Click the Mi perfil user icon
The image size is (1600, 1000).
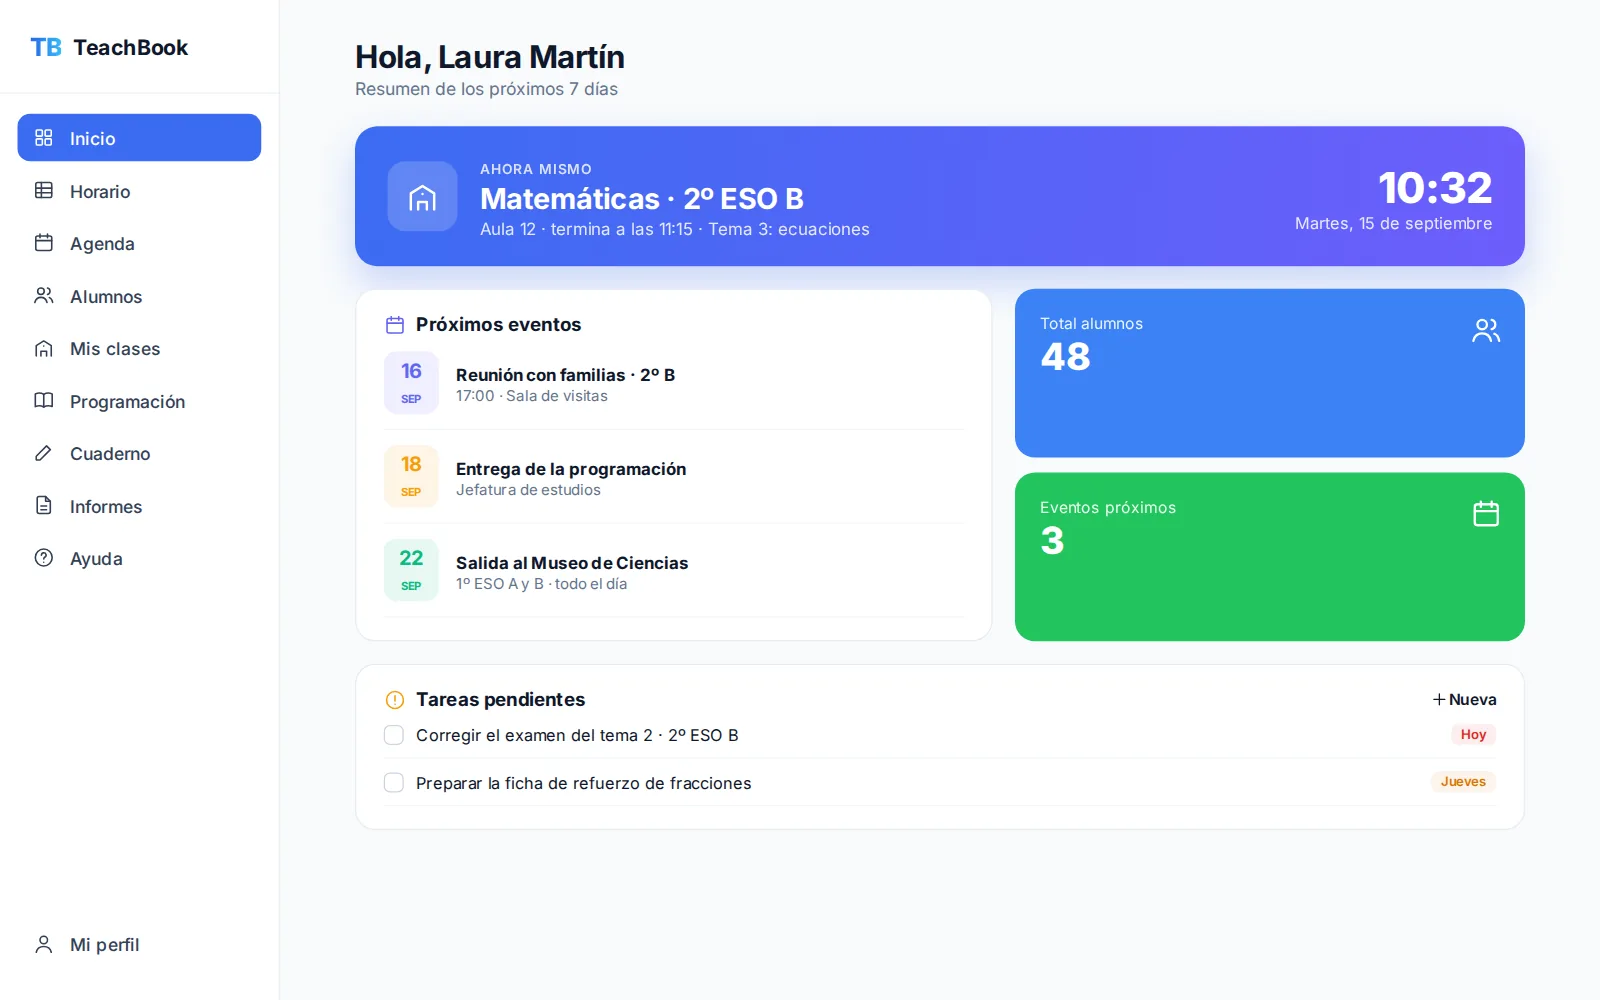point(43,944)
